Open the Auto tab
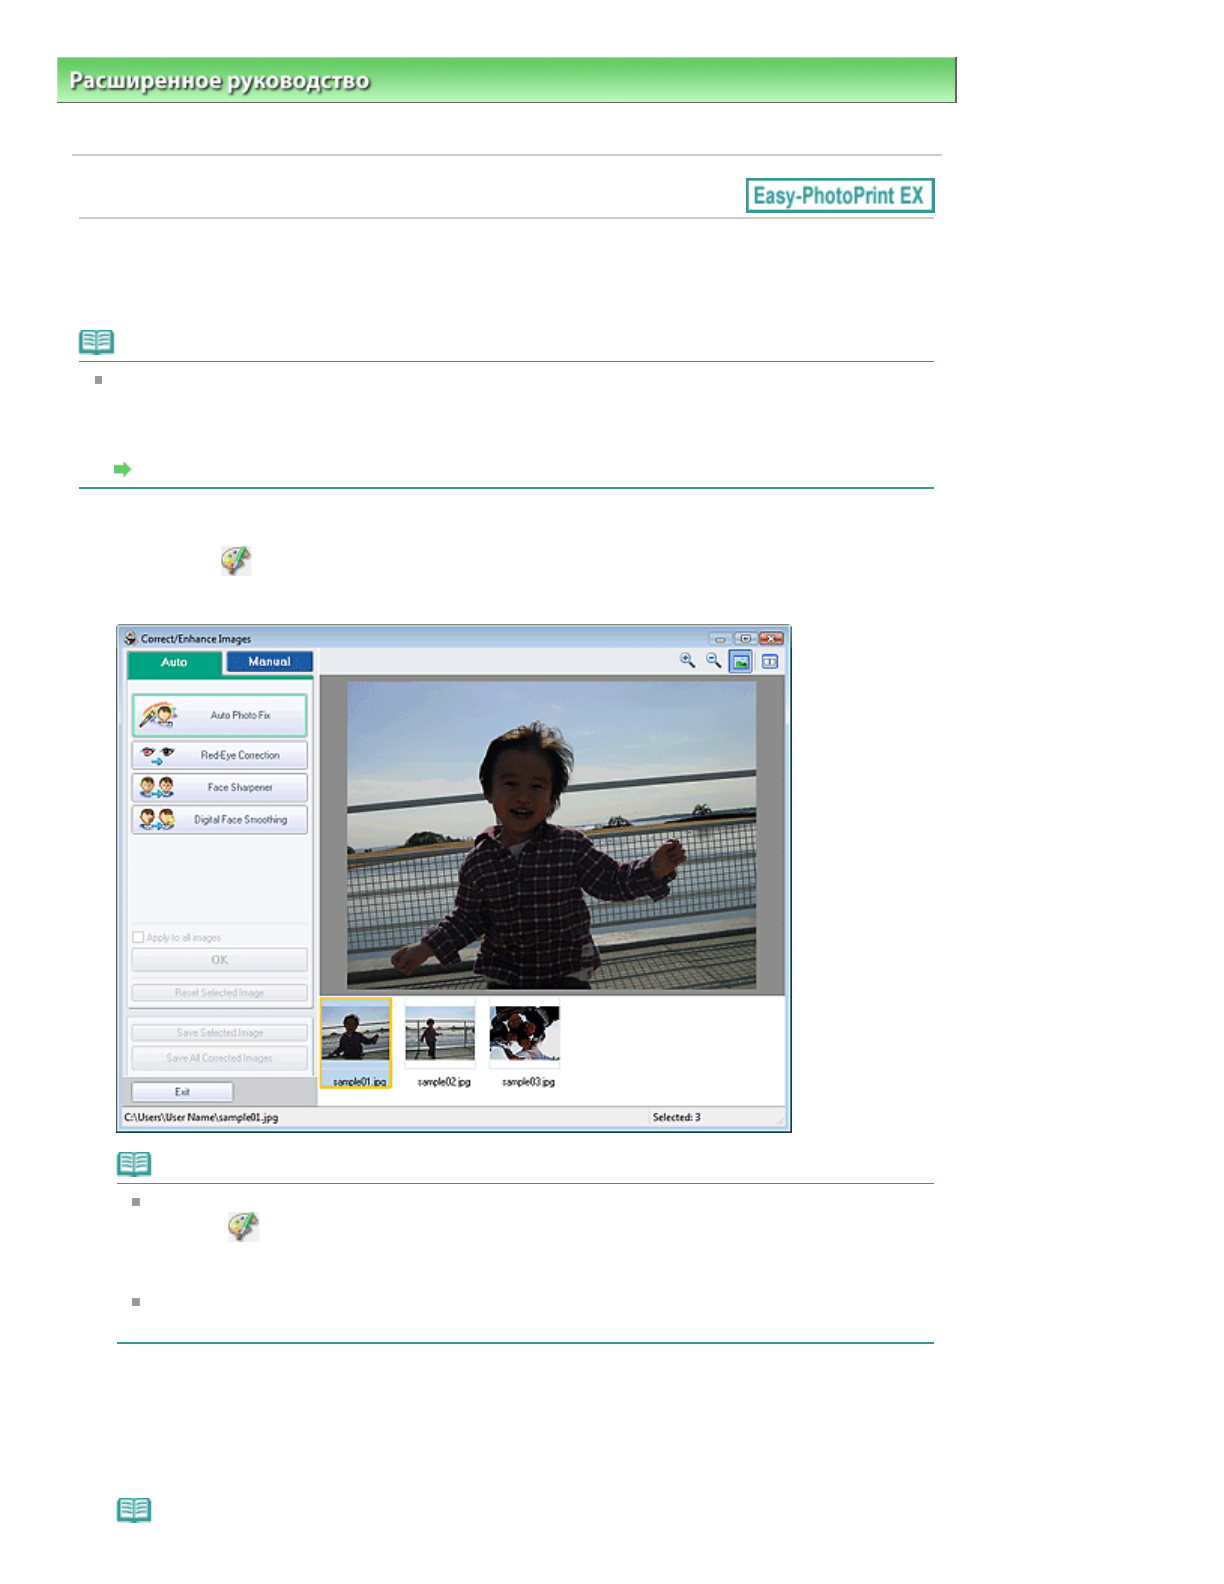Viewport: 1224px width, 1584px height. [174, 663]
